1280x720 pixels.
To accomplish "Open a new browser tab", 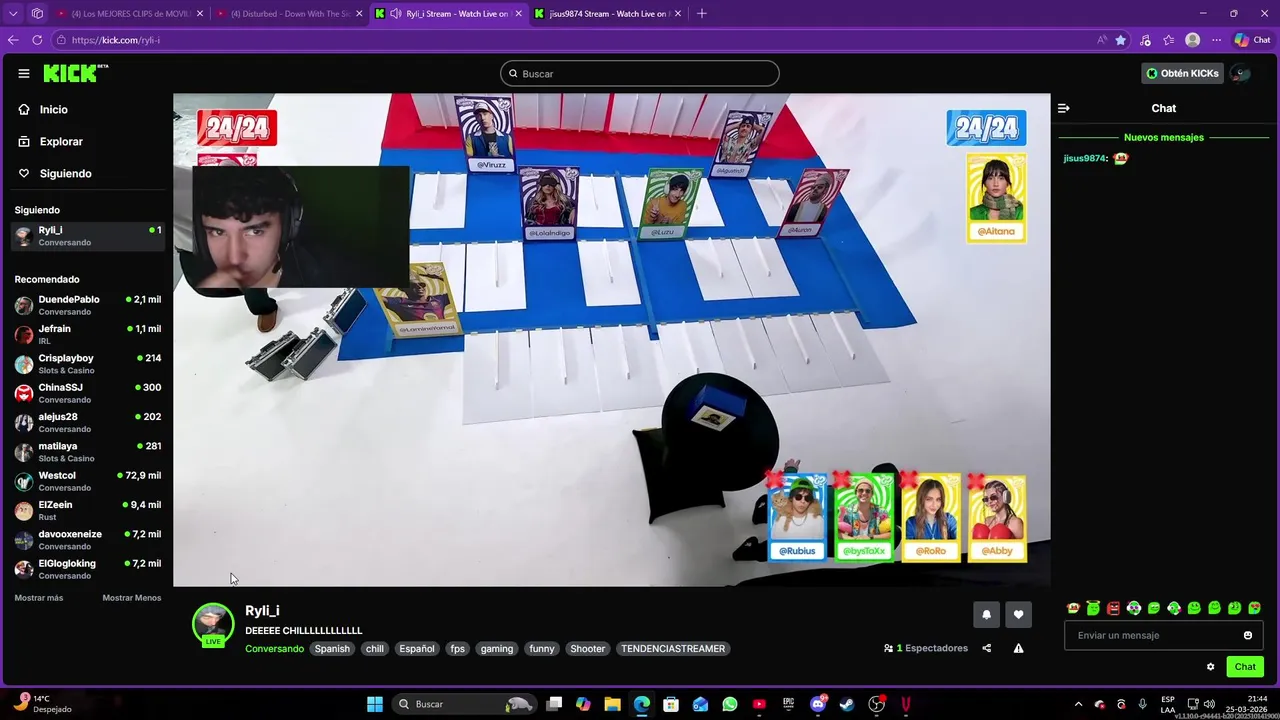I will pyautogui.click(x=701, y=13).
